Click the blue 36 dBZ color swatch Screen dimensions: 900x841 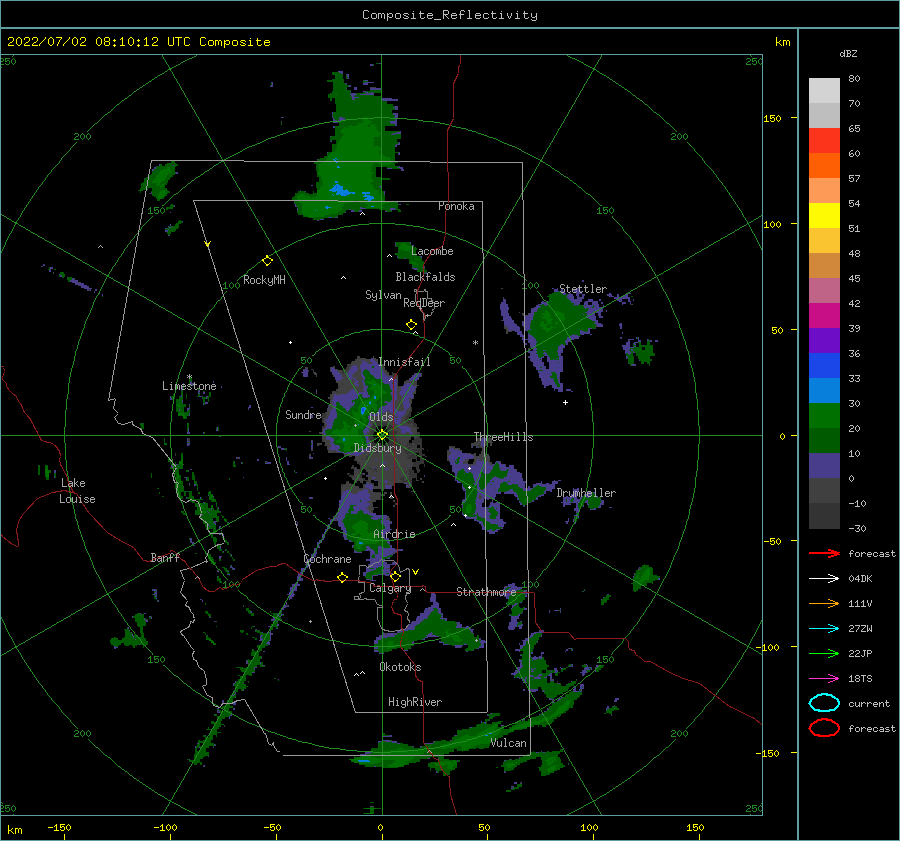point(824,366)
